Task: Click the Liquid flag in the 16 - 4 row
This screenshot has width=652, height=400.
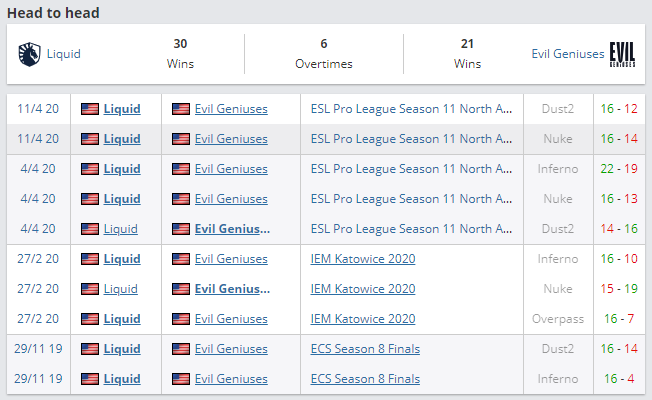Action: (90, 379)
